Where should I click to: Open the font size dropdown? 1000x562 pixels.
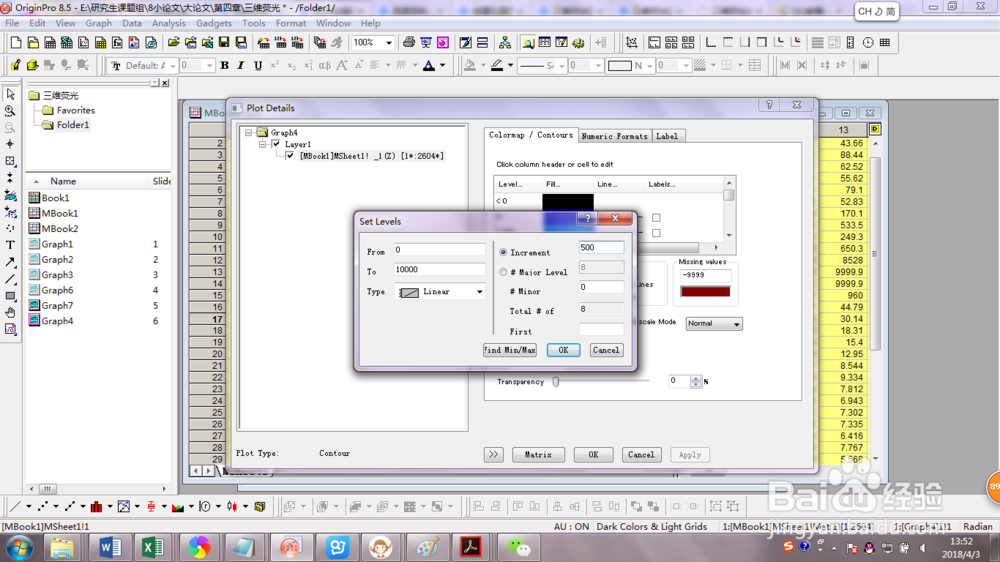click(x=209, y=66)
